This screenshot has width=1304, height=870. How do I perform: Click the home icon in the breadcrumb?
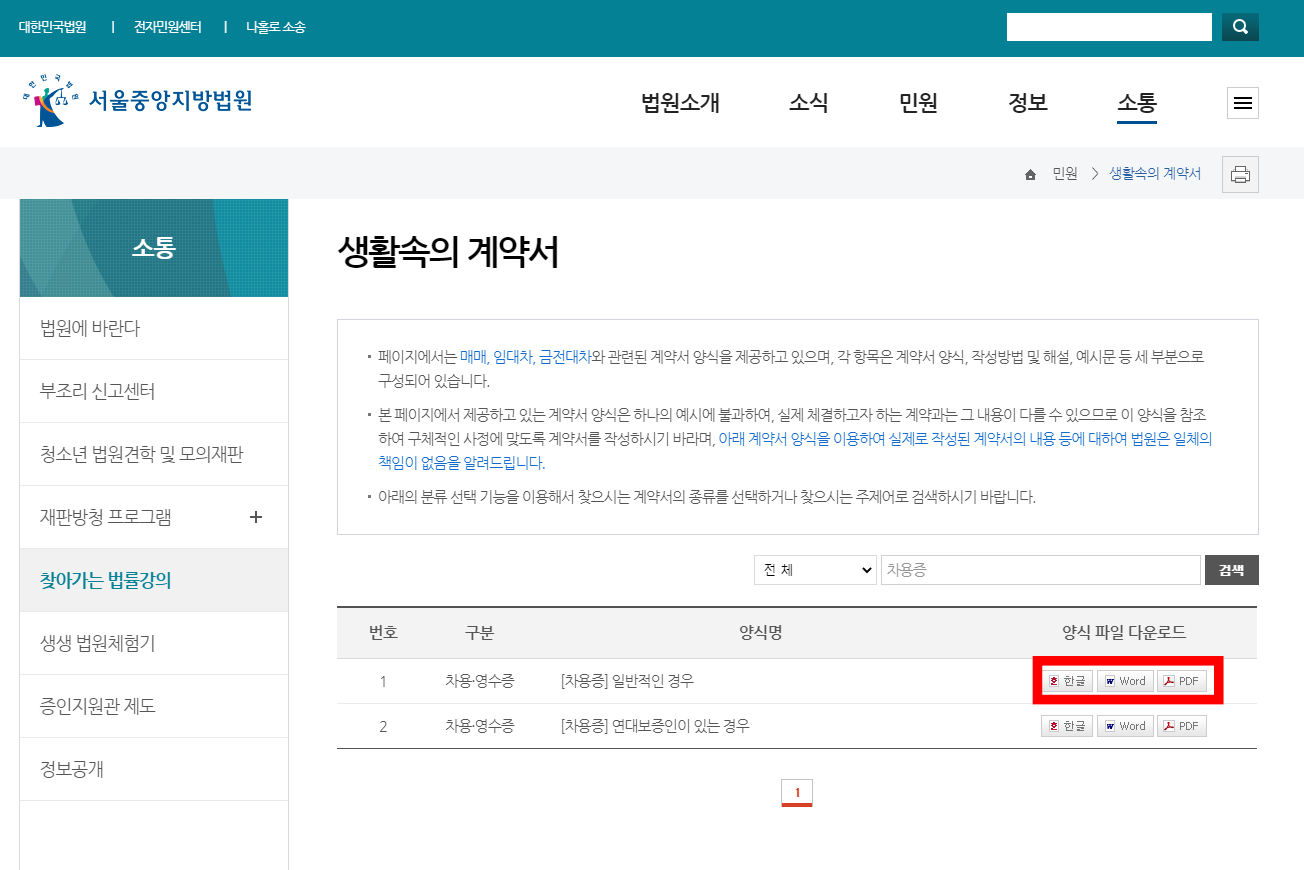click(x=1030, y=173)
